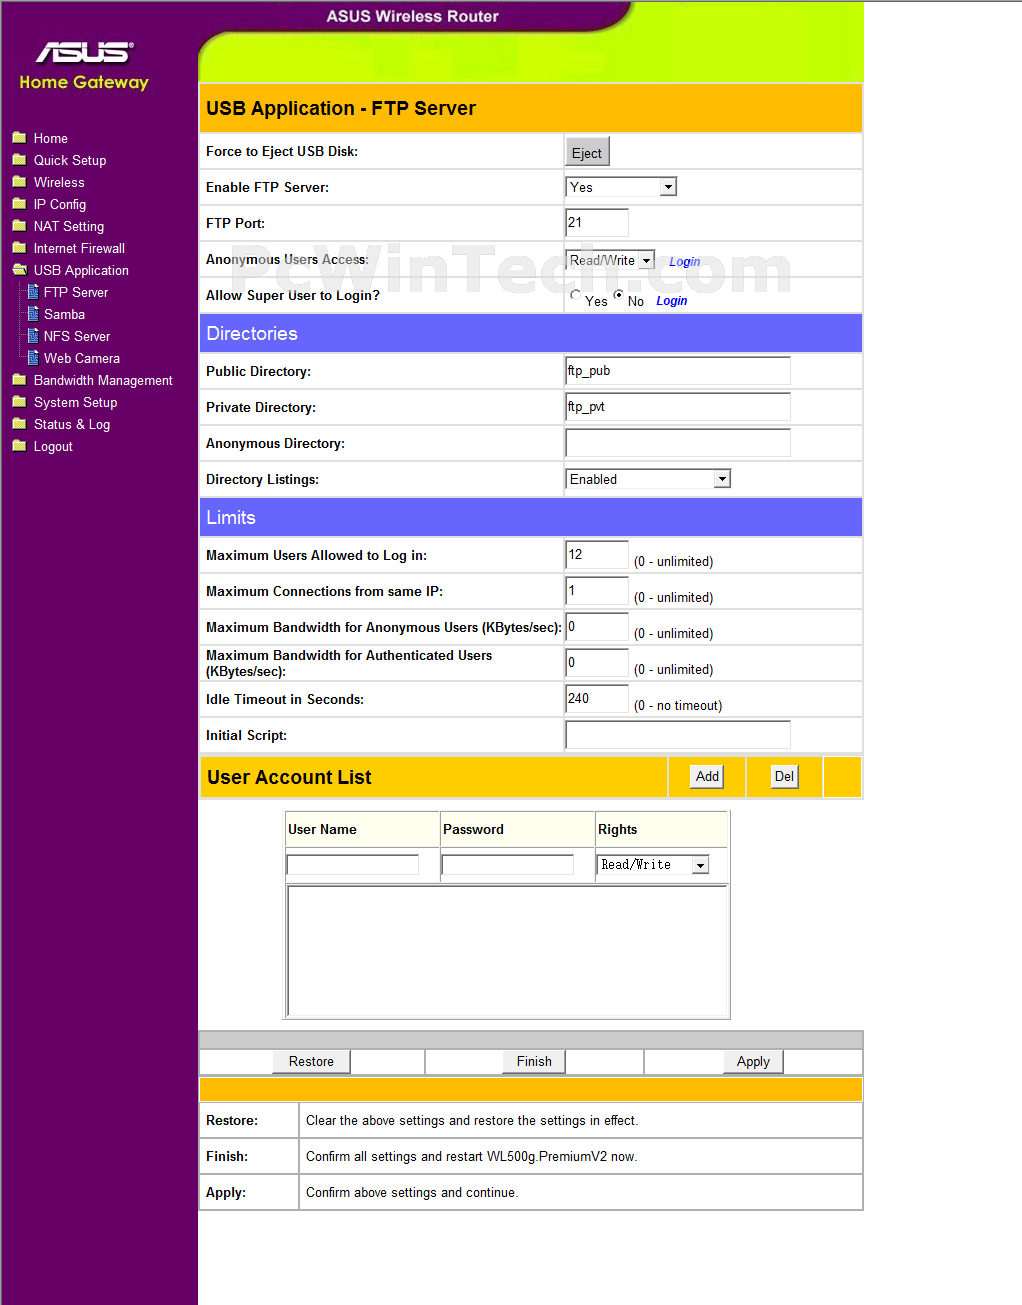
Task: Select No for Allow Super User to Login
Action: pyautogui.click(x=619, y=295)
